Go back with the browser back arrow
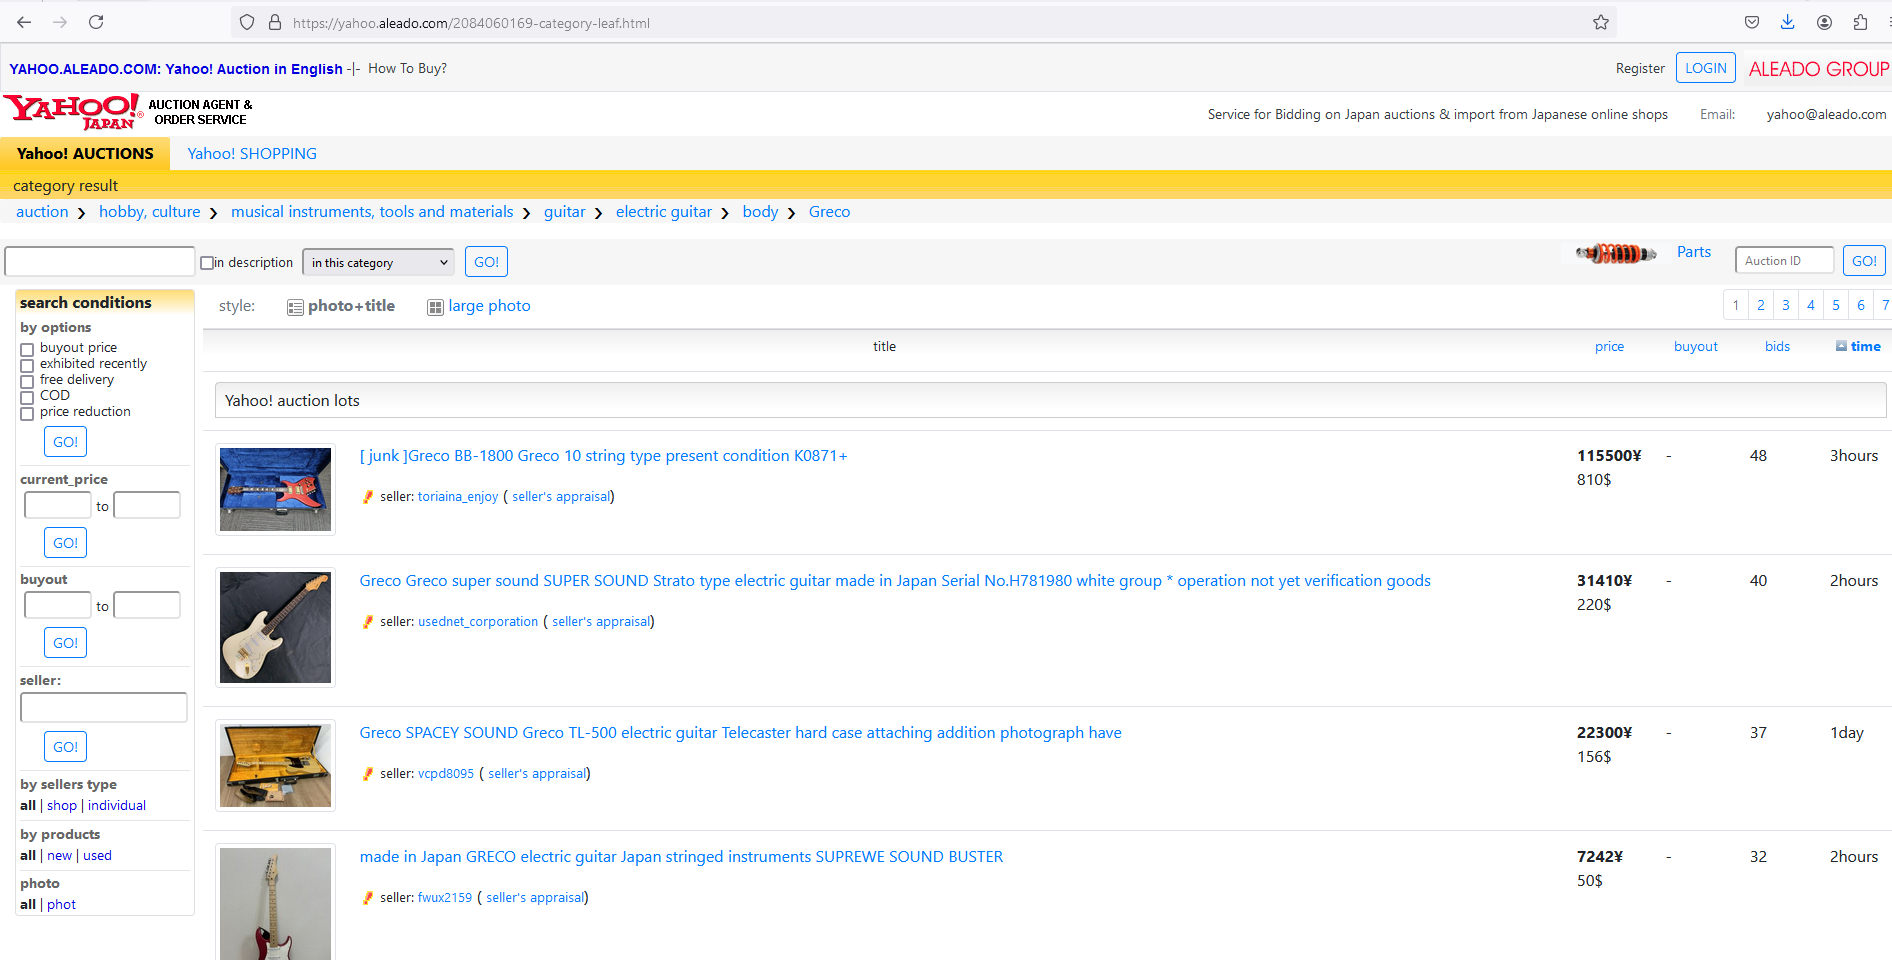The height and width of the screenshot is (960, 1892). click(x=24, y=22)
